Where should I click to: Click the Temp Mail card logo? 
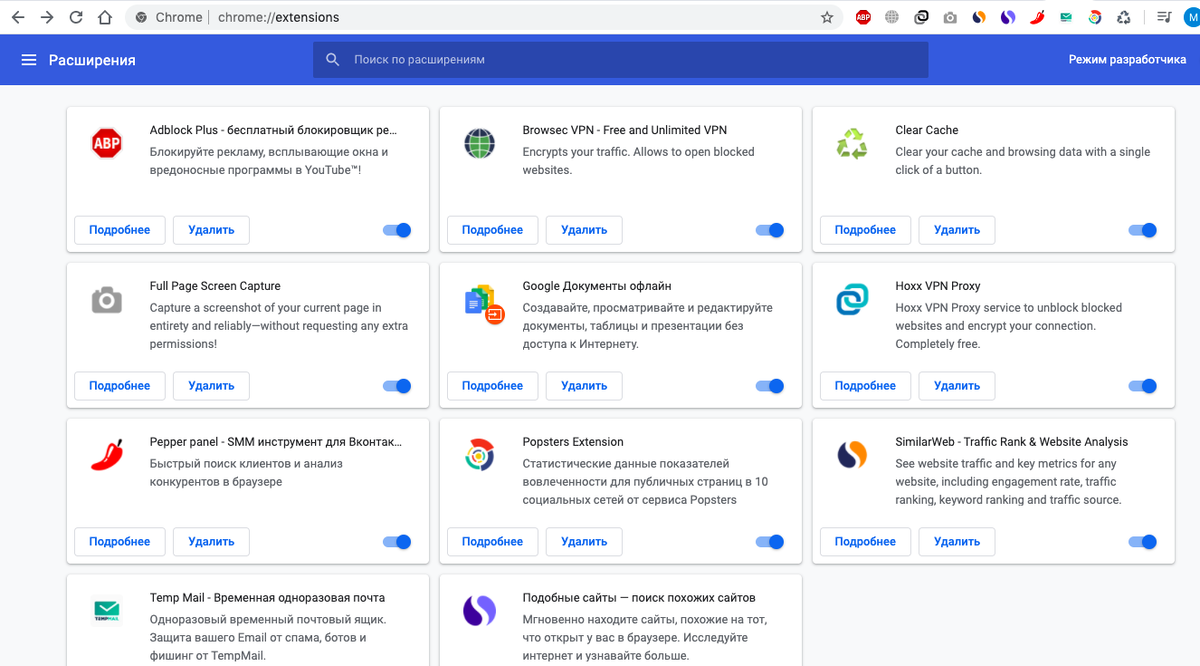(x=107, y=611)
